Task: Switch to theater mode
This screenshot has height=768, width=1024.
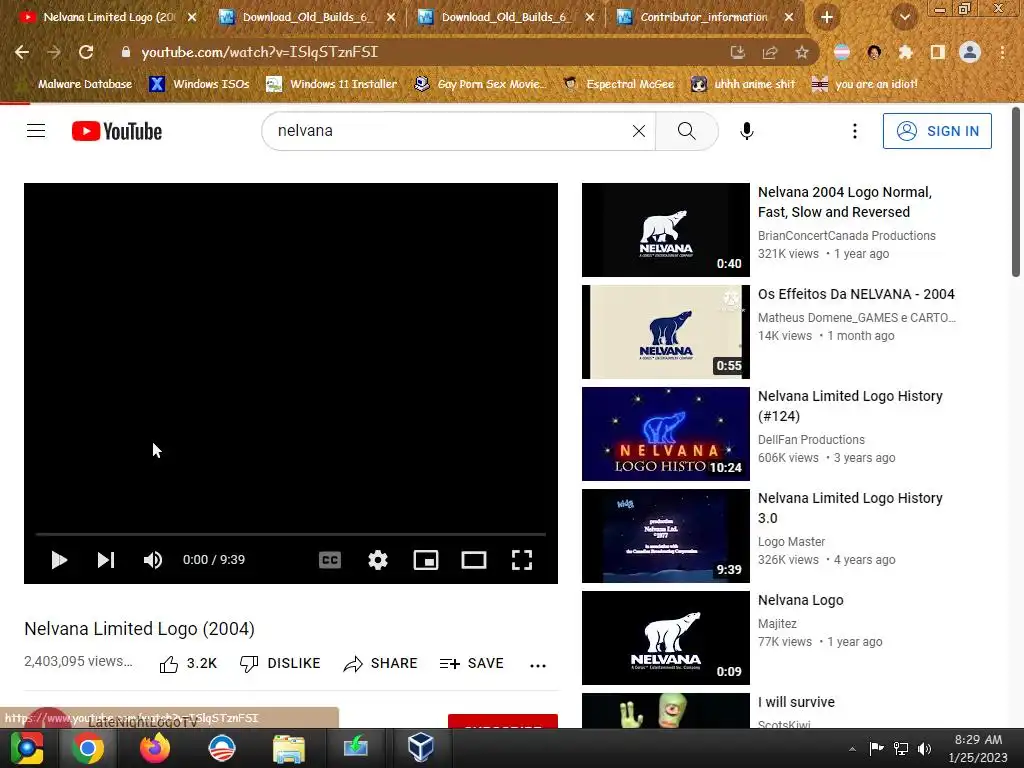Action: point(473,560)
